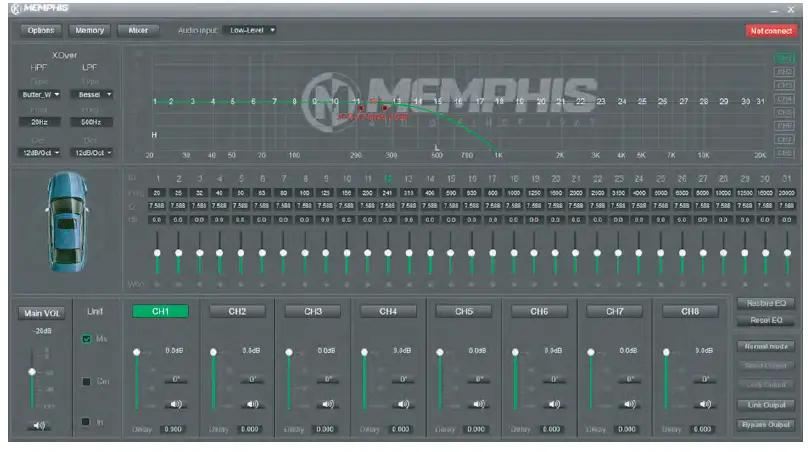808x452 pixels.
Task: Select the CH8 channel tab
Action: coord(690,311)
